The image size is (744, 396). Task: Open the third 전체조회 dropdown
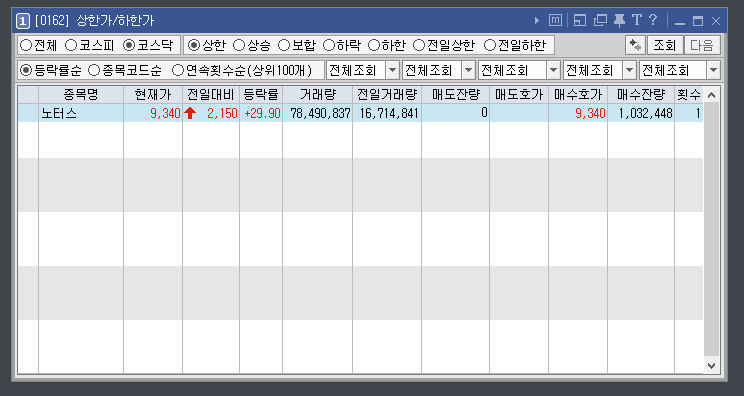pos(554,71)
